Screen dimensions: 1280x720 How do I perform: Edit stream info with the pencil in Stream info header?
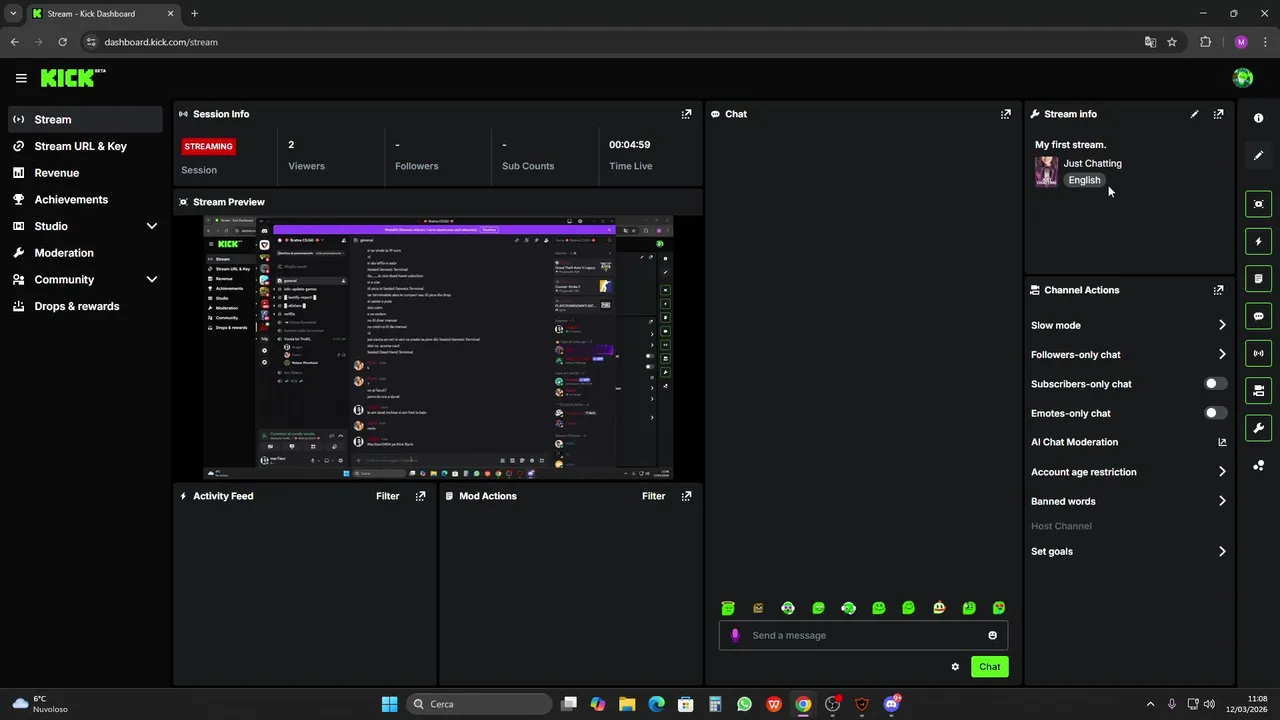pyautogui.click(x=1194, y=114)
